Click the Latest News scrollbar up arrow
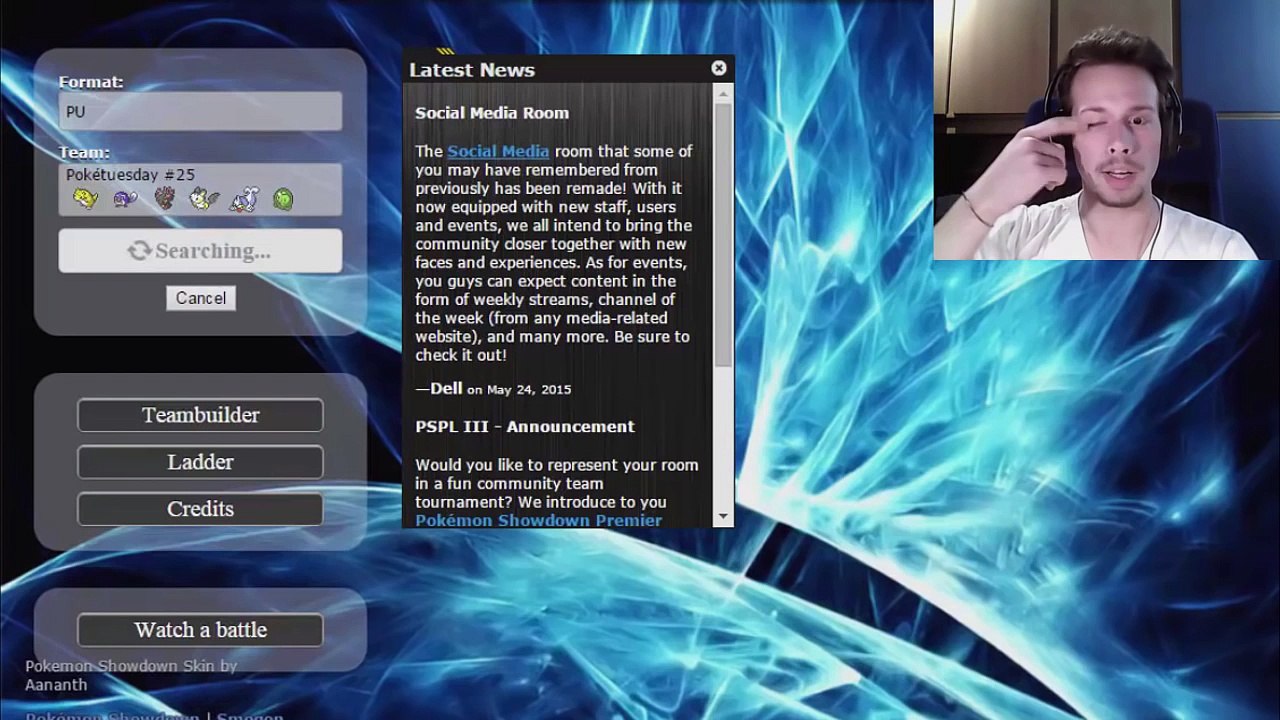Screen dimensions: 1280x720 pyautogui.click(x=724, y=92)
